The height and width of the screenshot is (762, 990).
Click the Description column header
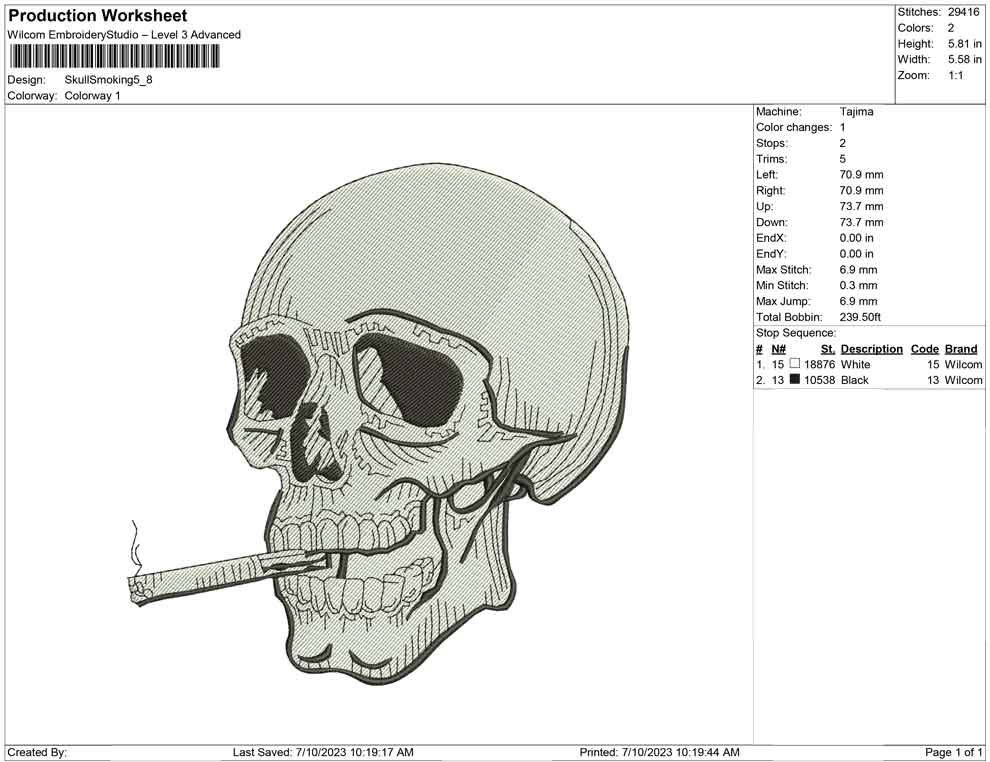tap(871, 348)
